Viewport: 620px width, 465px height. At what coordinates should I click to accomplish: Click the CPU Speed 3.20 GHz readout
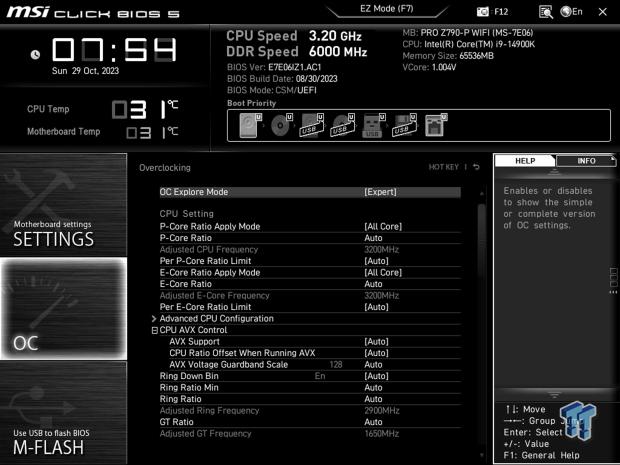294,36
